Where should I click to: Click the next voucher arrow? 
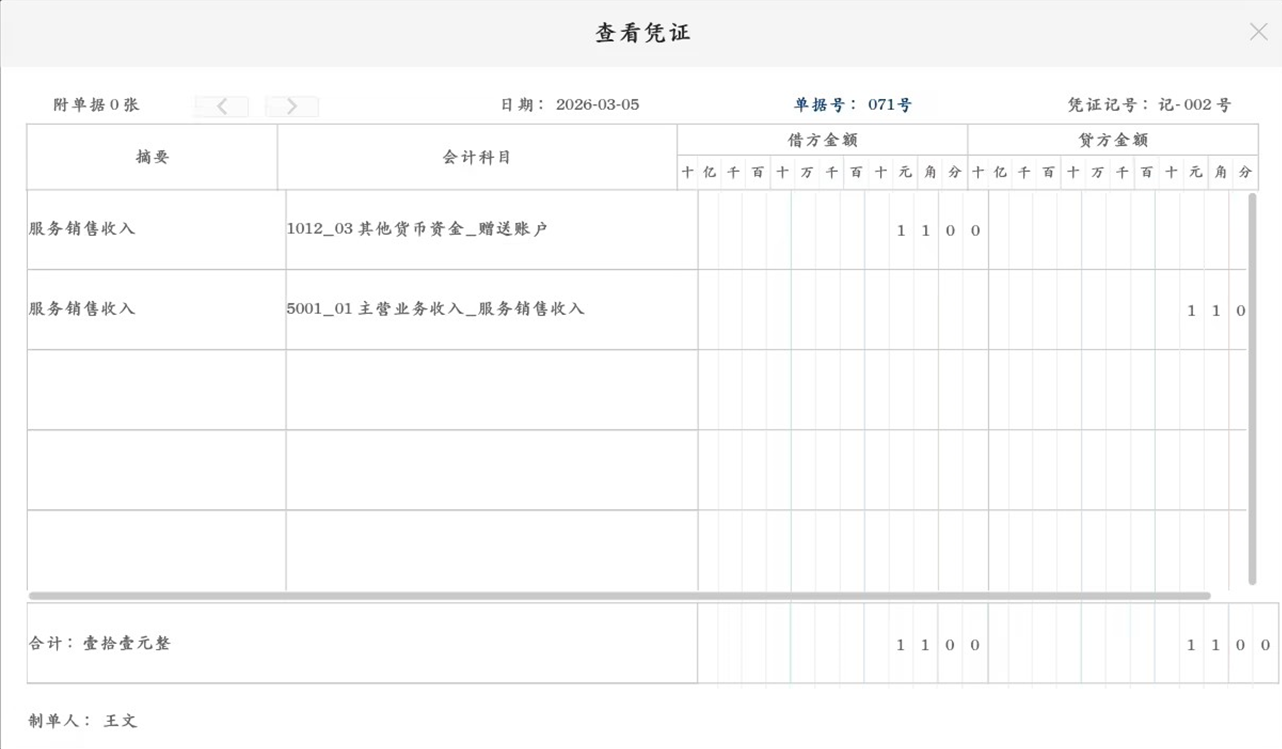tap(292, 105)
